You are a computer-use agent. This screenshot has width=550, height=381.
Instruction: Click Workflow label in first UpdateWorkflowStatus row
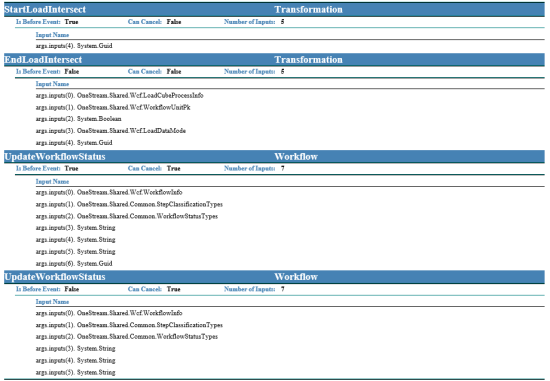(x=296, y=156)
